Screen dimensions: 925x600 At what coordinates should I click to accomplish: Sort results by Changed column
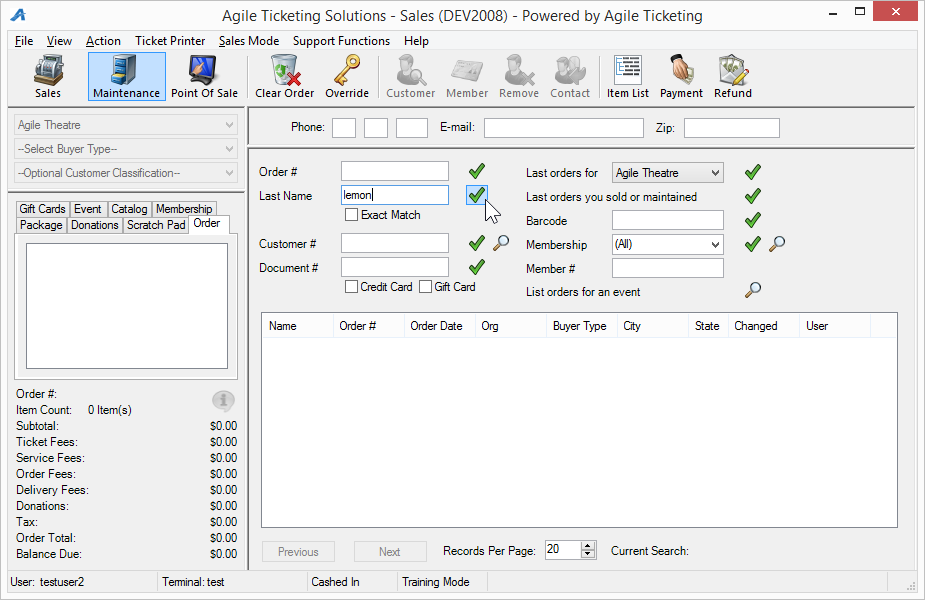[764, 326]
